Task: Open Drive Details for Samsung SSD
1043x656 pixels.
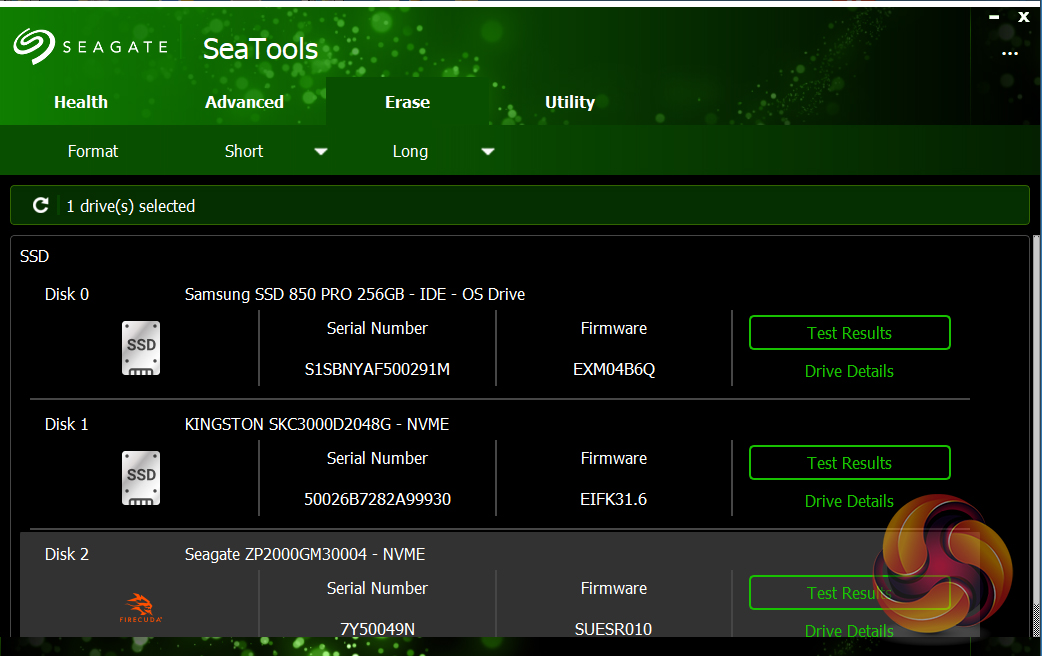Action: [849, 371]
